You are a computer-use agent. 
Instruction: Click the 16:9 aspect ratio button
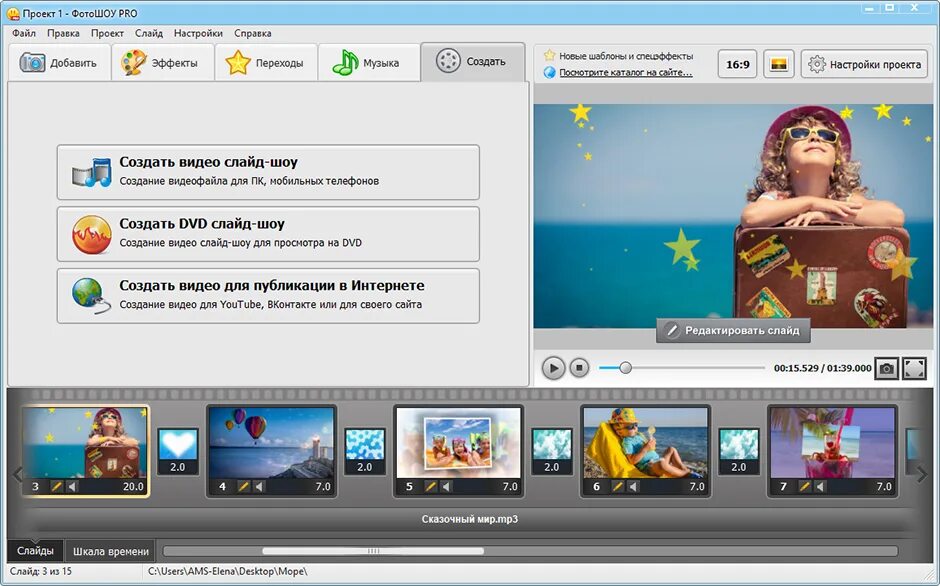click(x=737, y=64)
